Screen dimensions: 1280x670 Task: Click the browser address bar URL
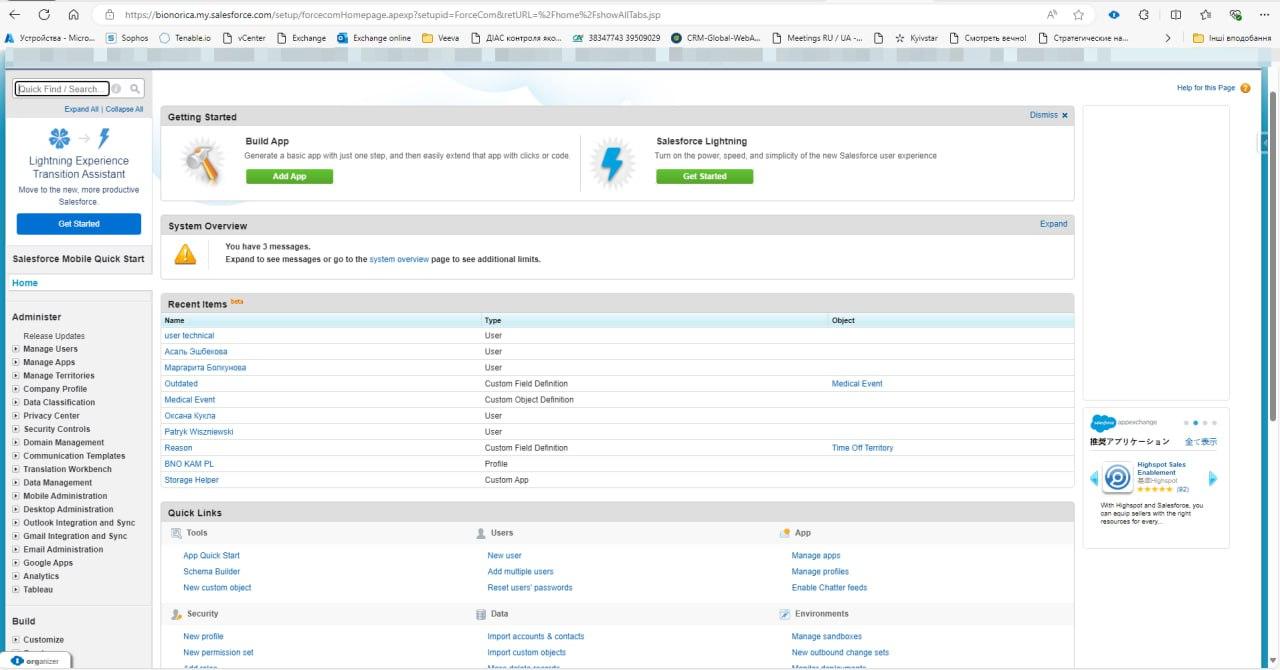pos(393,15)
